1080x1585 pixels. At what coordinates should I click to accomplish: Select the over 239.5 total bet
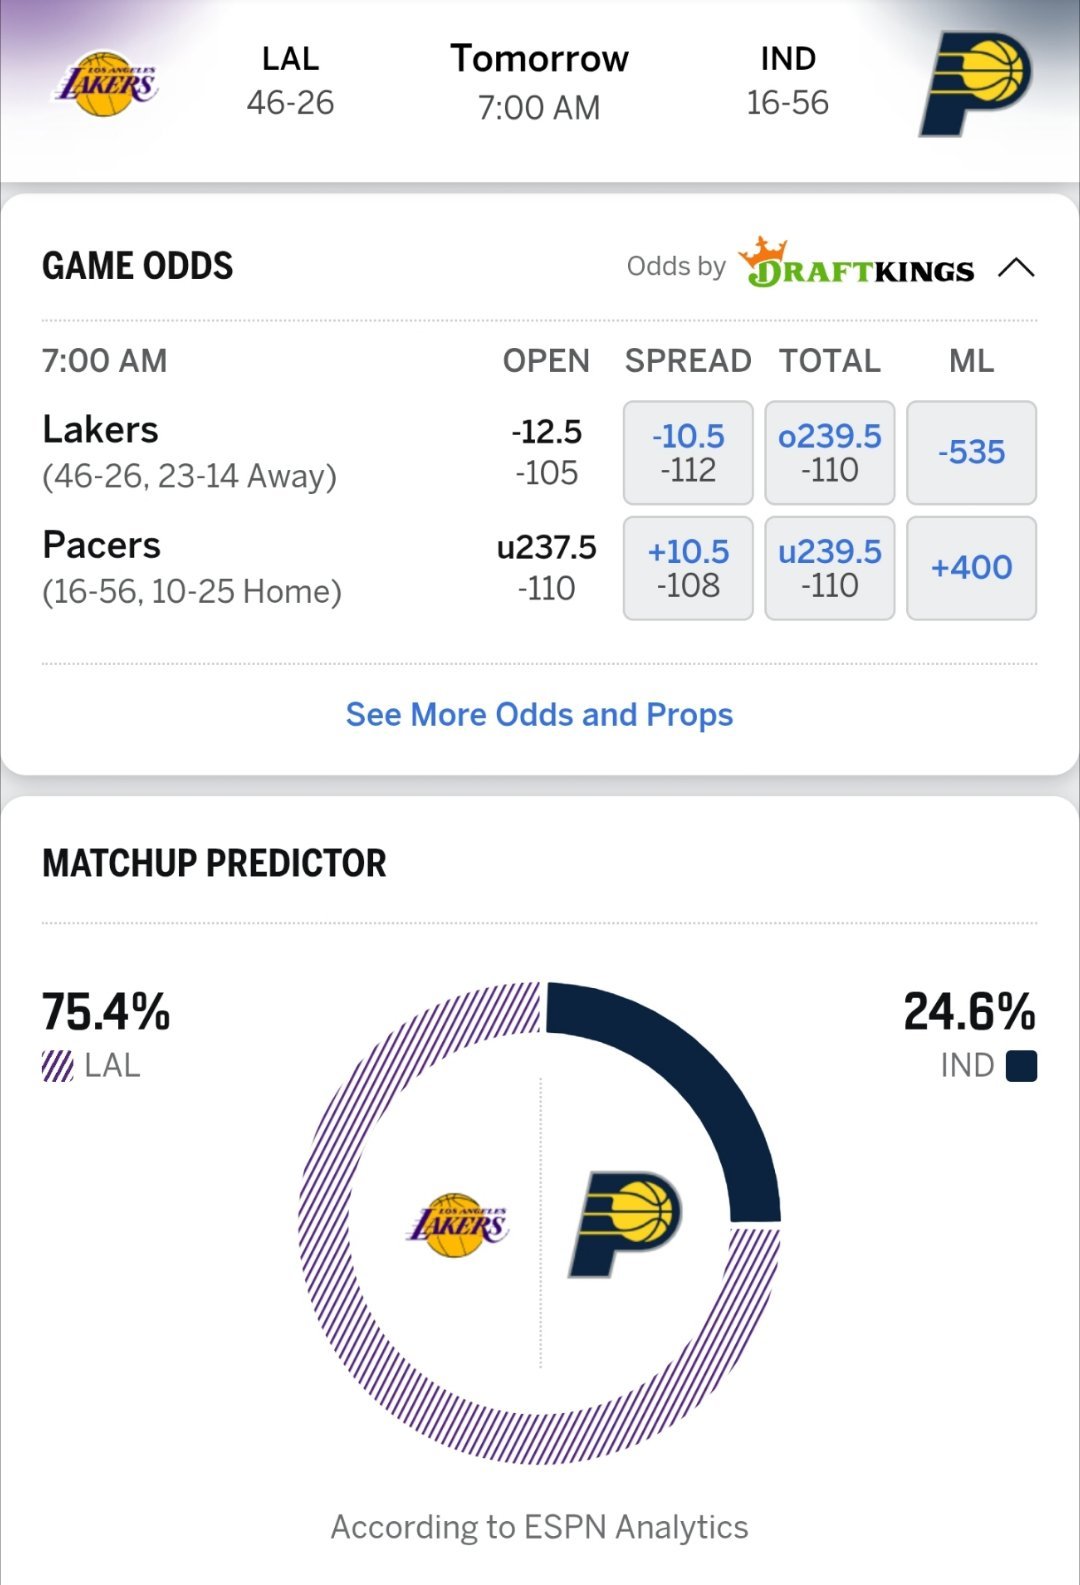coord(829,453)
